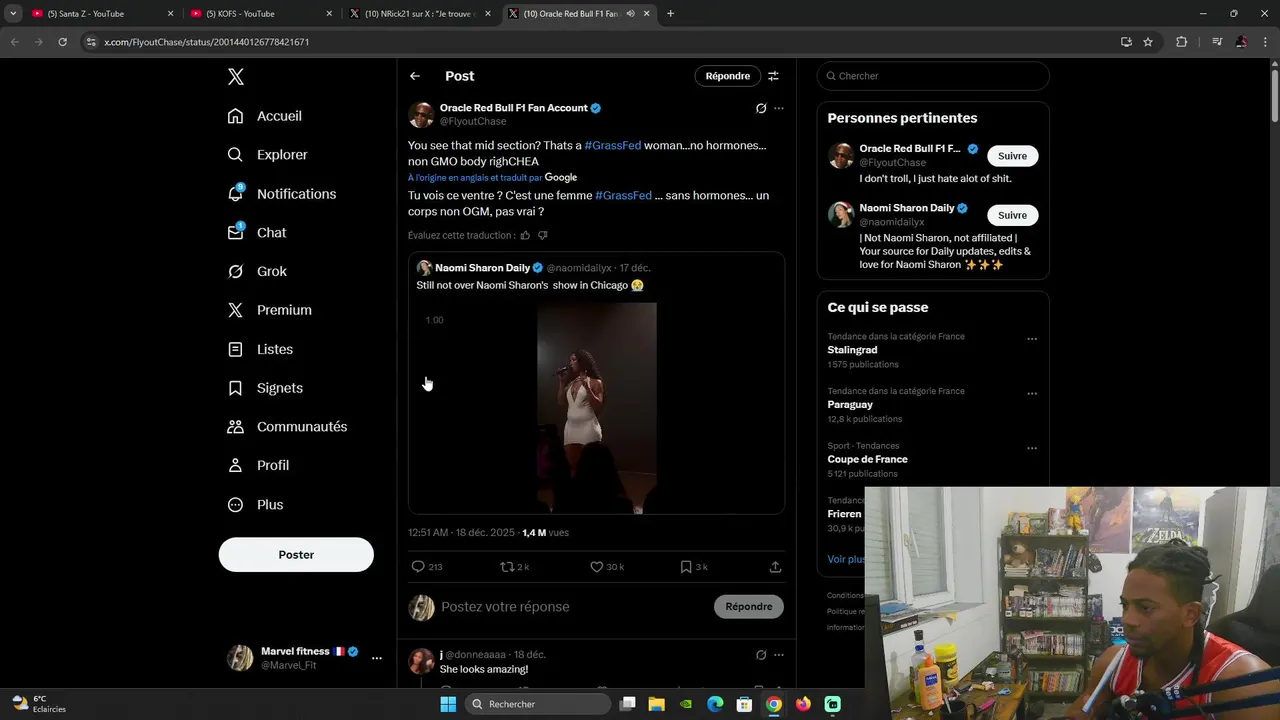Open Coupe de France trend options

pos(1032,448)
